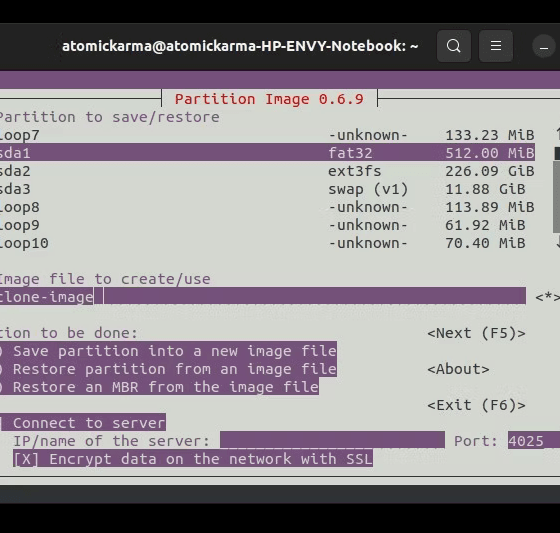Select the loop9 partition row
Viewport: 560px width, 533px height.
267,225
